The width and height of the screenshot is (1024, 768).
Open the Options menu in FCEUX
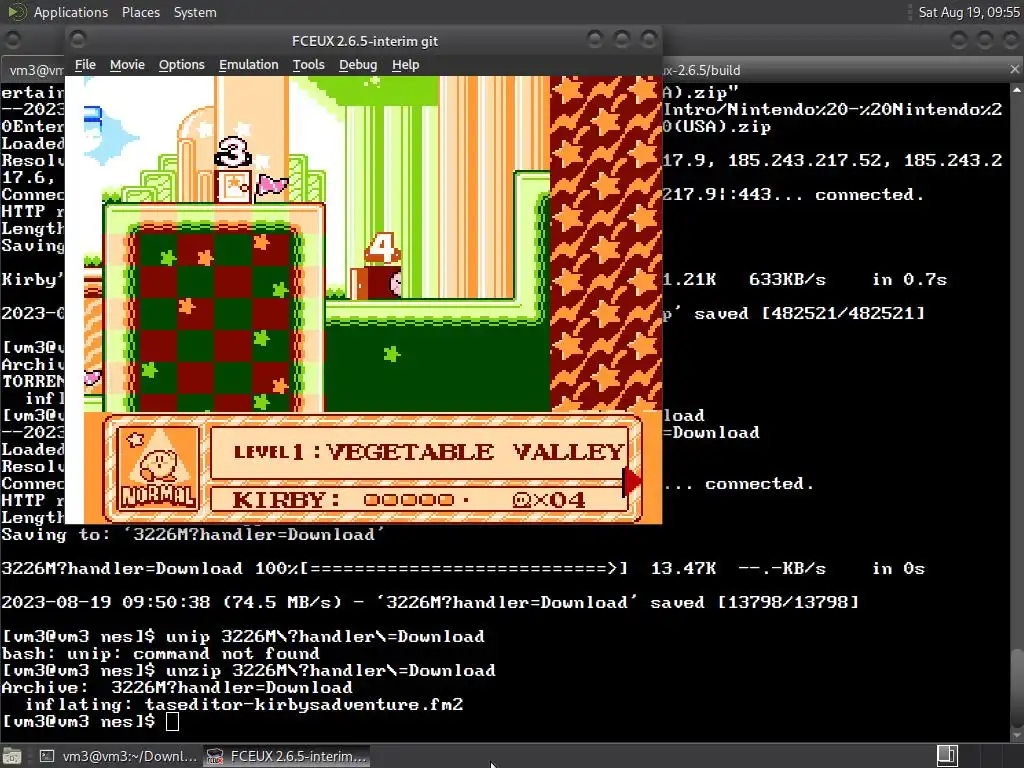(182, 65)
